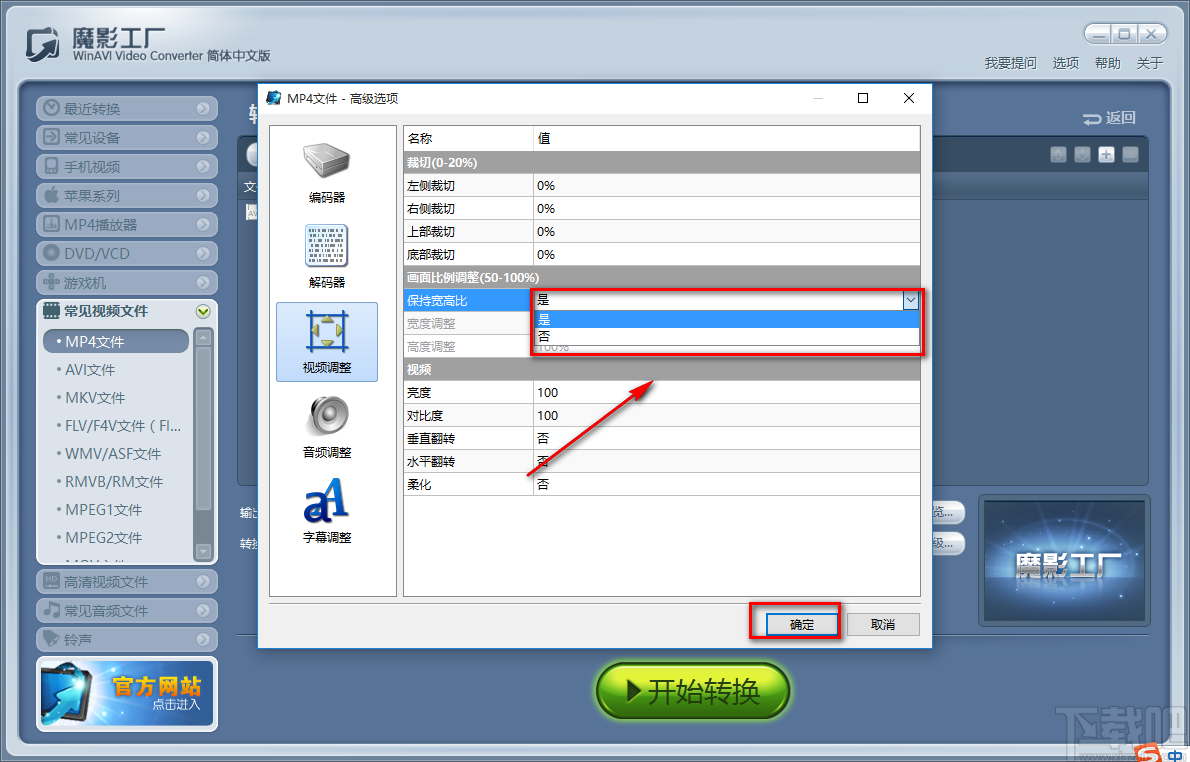1190x762 pixels.
Task: Click the Sogou input method tray icon
Action: (1149, 754)
